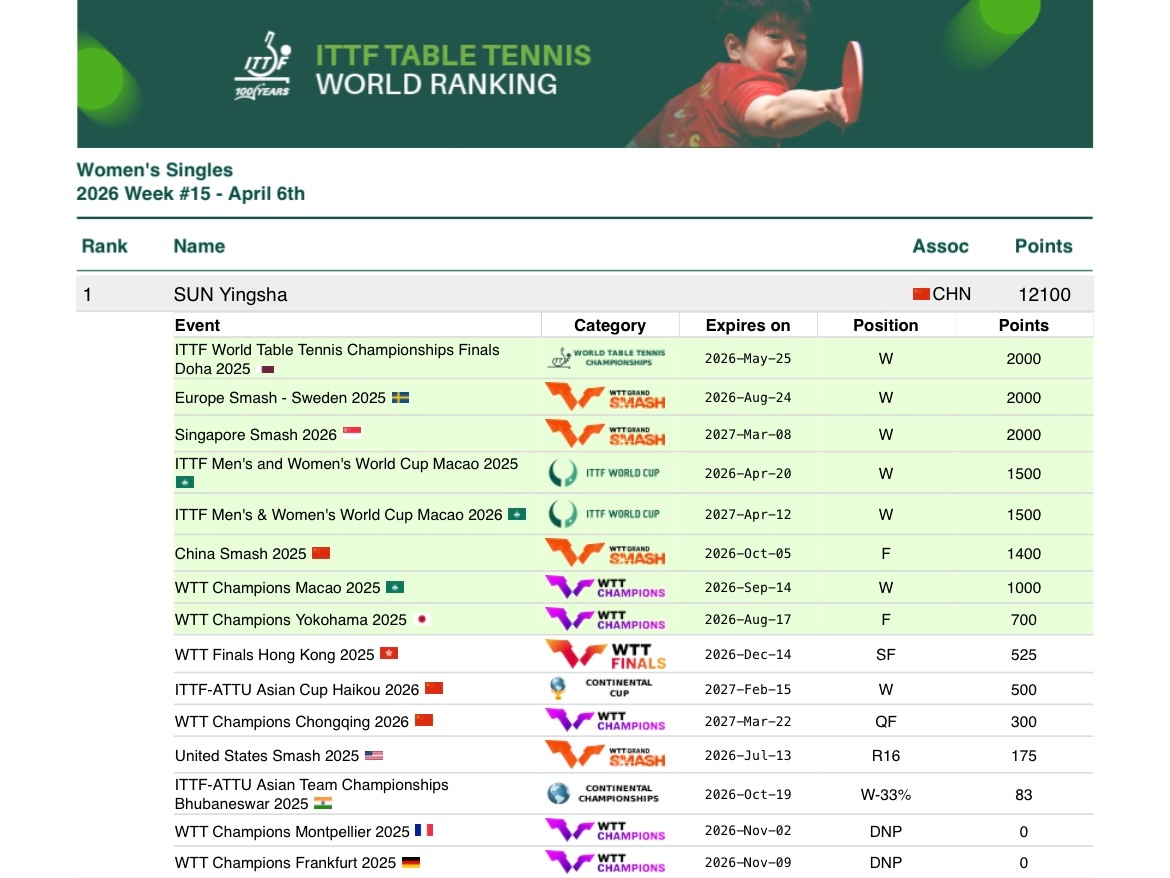Click the Singapore flag beside Singapore Smash 2026
The width and height of the screenshot is (1170, 878).
(x=352, y=432)
